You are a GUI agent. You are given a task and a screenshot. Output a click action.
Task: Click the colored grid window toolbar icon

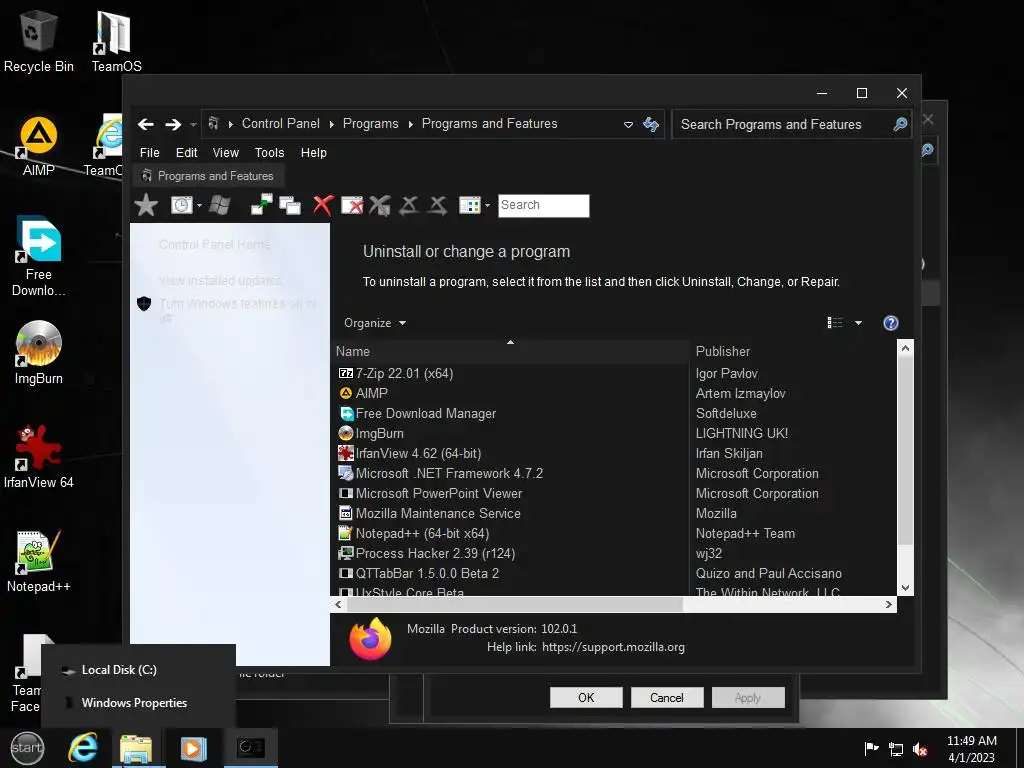[x=470, y=205]
